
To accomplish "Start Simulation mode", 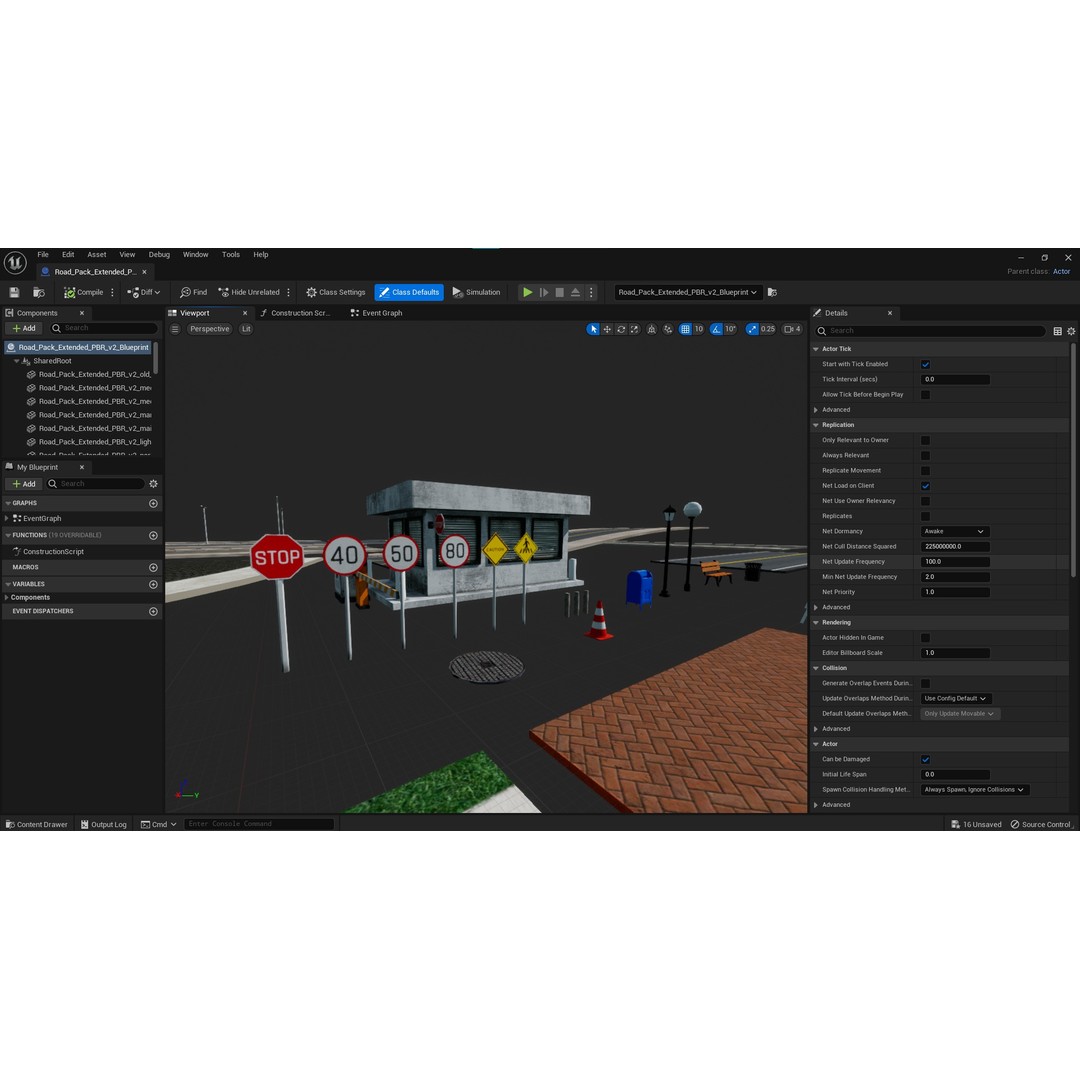I will 477,292.
